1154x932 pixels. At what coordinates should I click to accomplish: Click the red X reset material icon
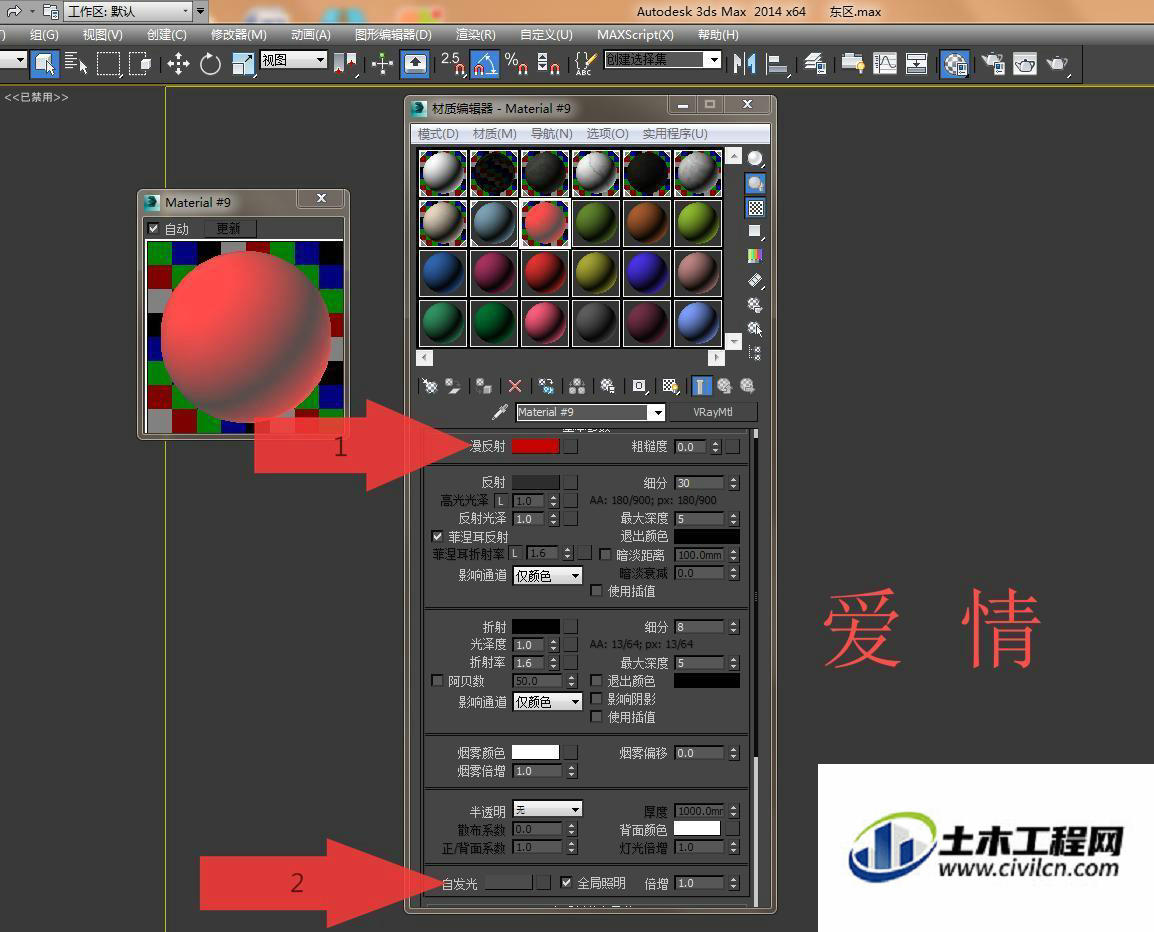(x=515, y=386)
